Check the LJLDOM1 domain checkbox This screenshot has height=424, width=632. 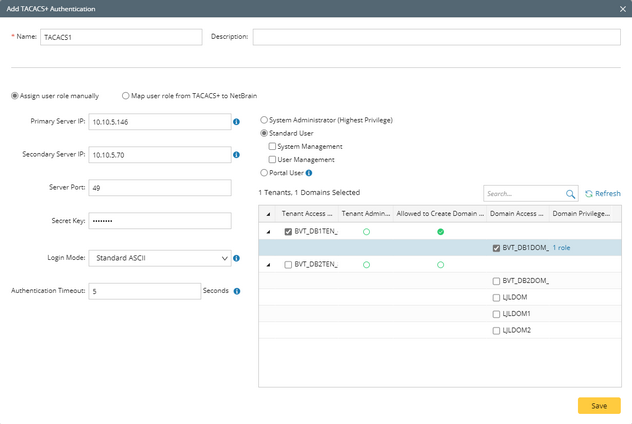pos(496,314)
